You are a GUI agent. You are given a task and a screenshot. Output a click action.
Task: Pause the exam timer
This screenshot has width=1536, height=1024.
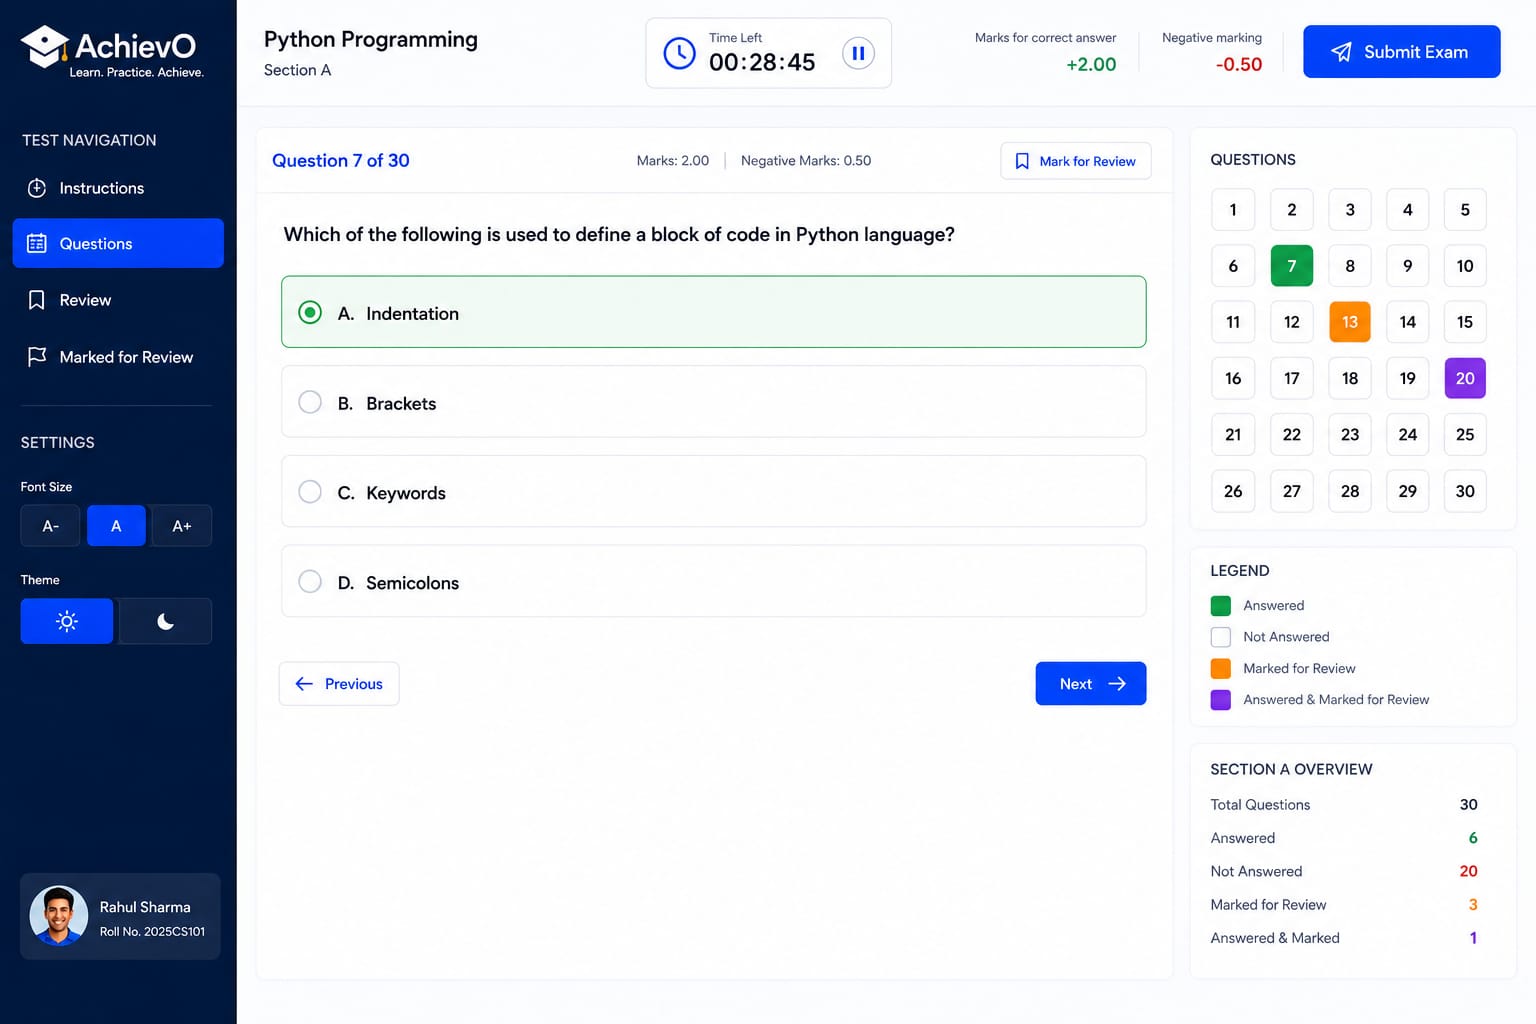[x=858, y=53]
